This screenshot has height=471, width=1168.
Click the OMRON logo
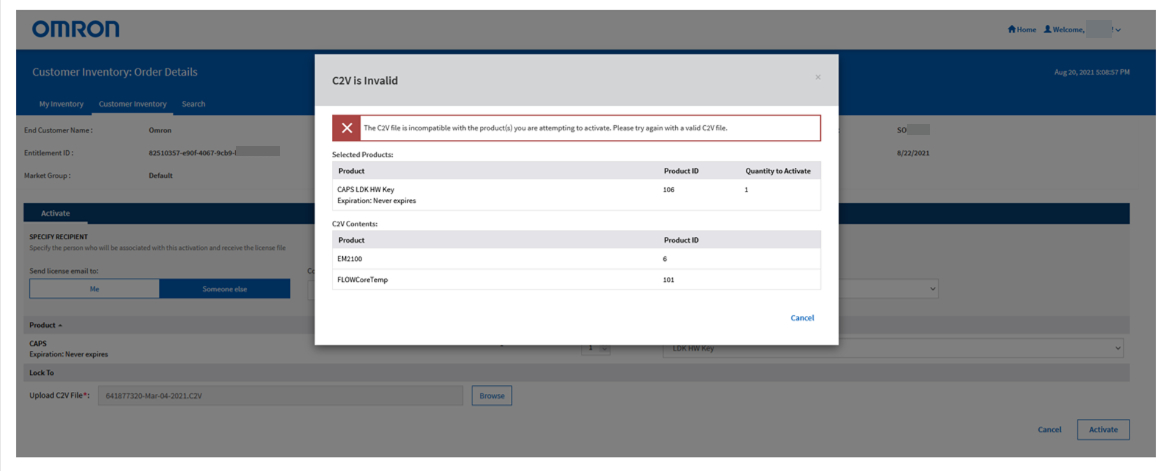75,29
